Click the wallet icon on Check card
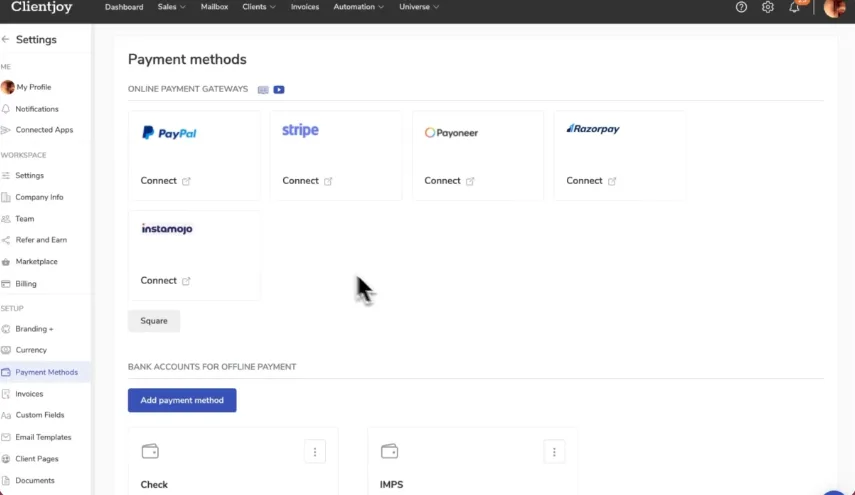 point(150,451)
